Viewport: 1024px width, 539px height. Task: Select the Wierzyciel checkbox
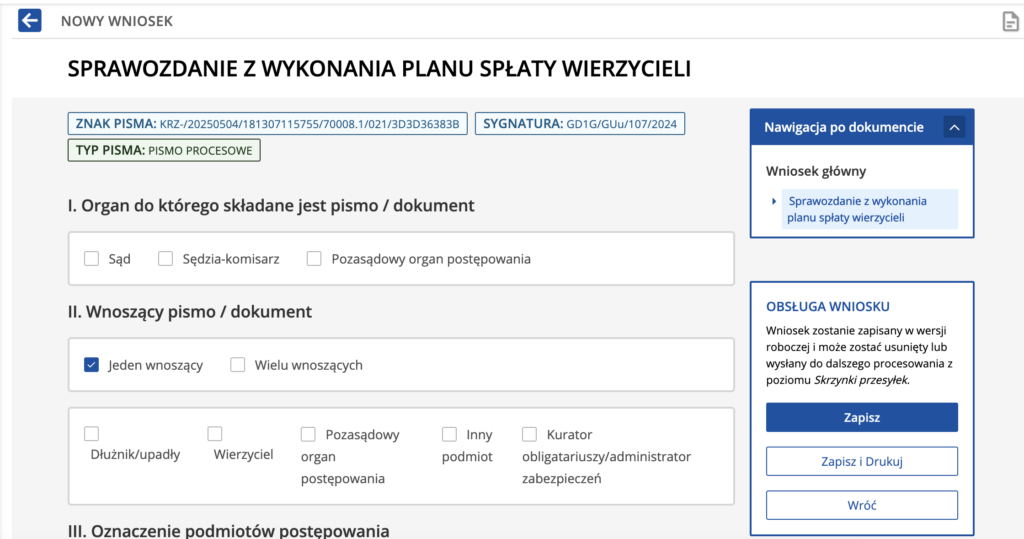[x=215, y=434]
